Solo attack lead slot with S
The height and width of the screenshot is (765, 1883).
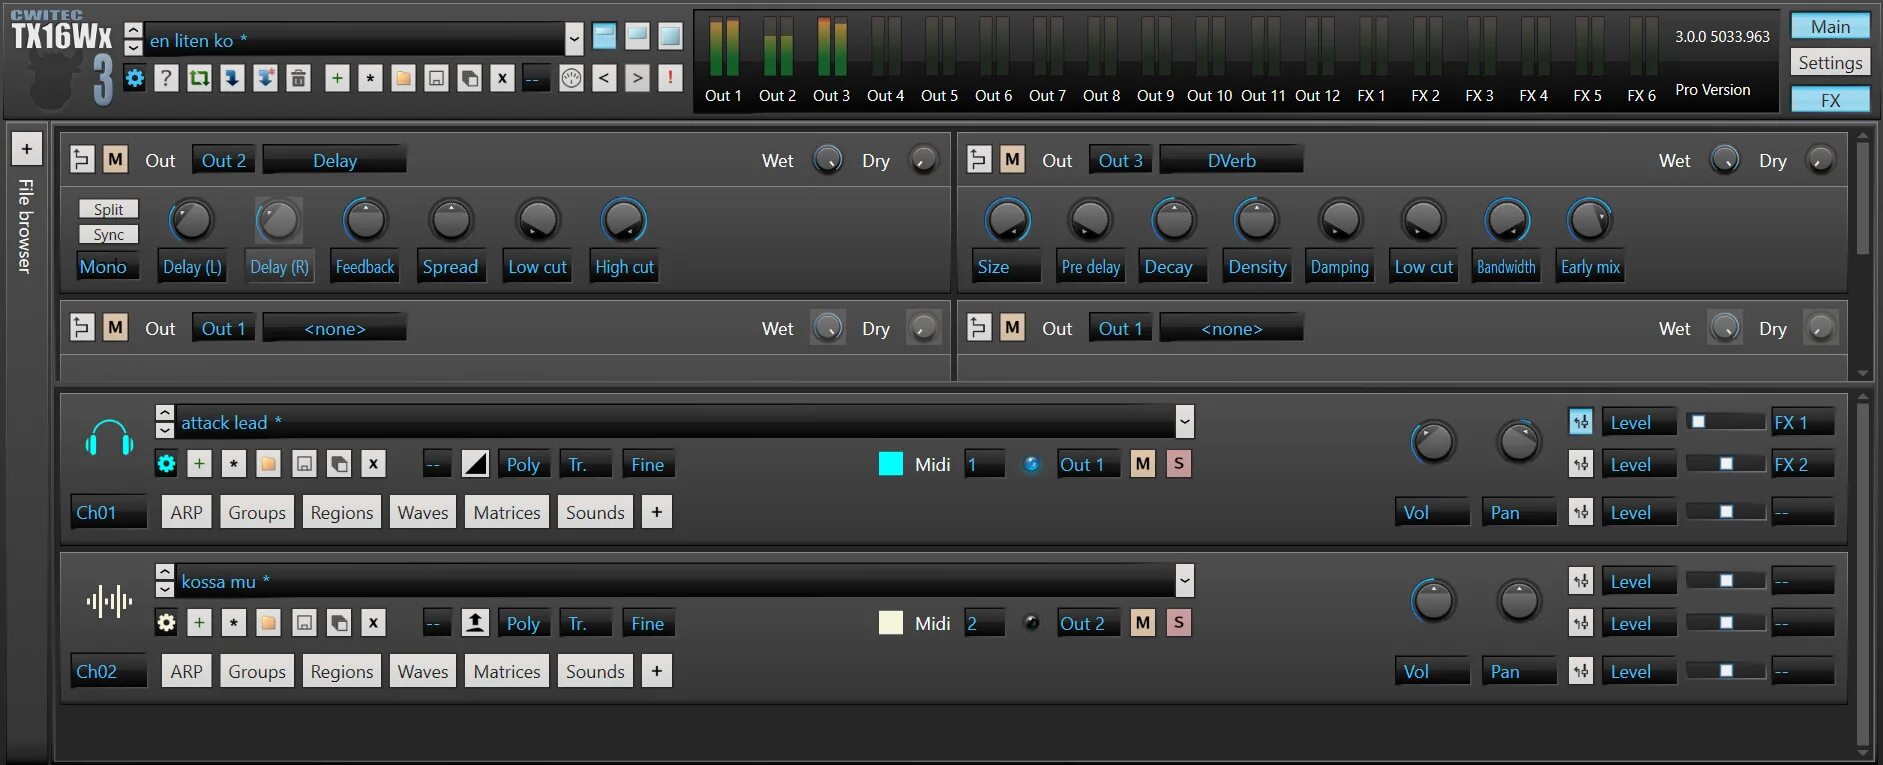(1179, 464)
